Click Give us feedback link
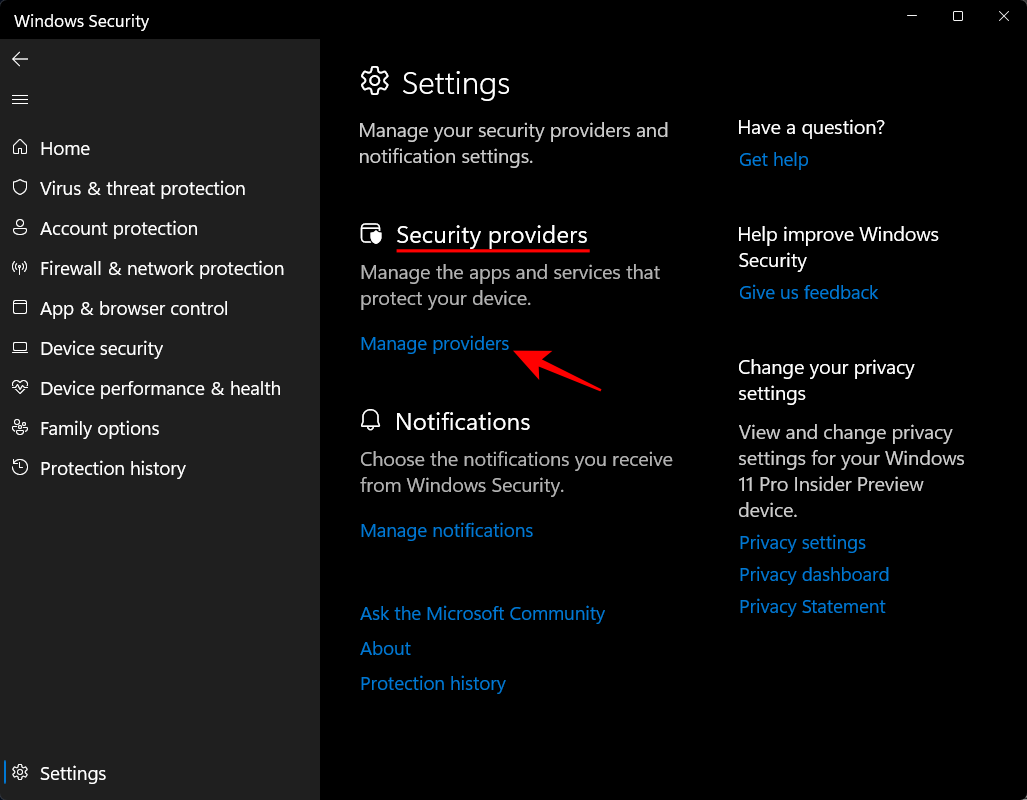1027x800 pixels. [808, 293]
